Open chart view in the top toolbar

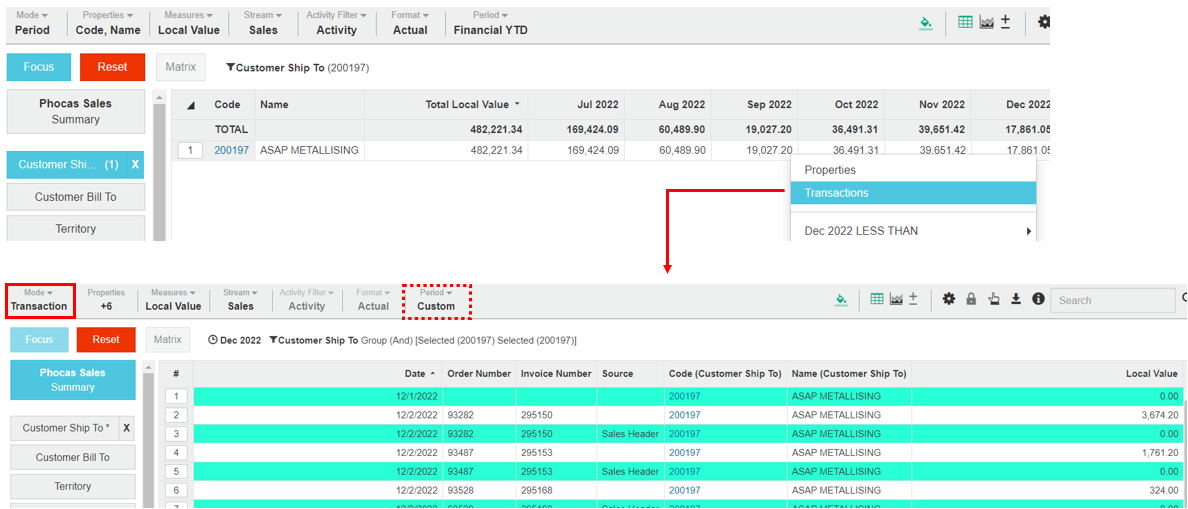coord(987,22)
